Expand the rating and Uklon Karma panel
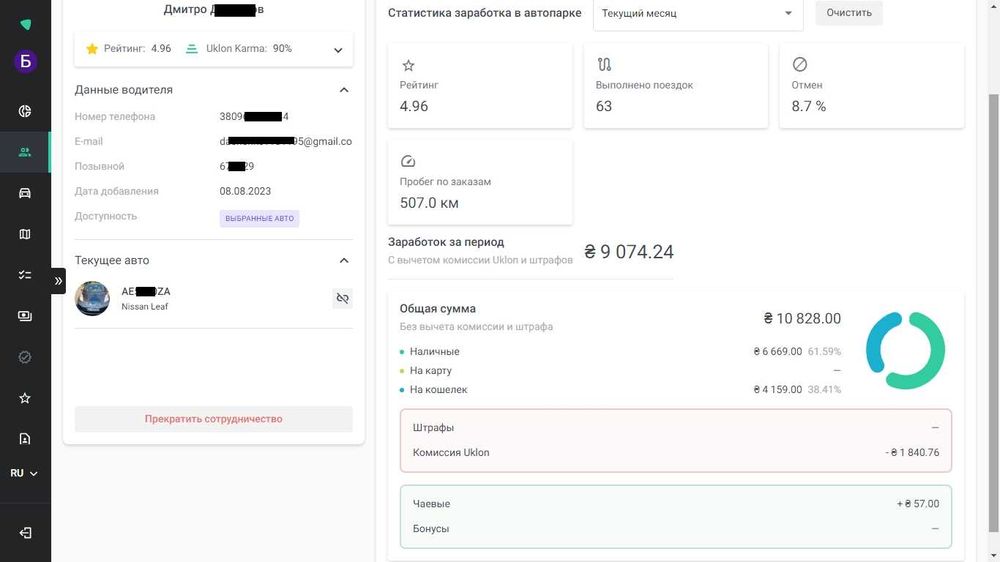The width and height of the screenshot is (1000, 562). click(338, 49)
